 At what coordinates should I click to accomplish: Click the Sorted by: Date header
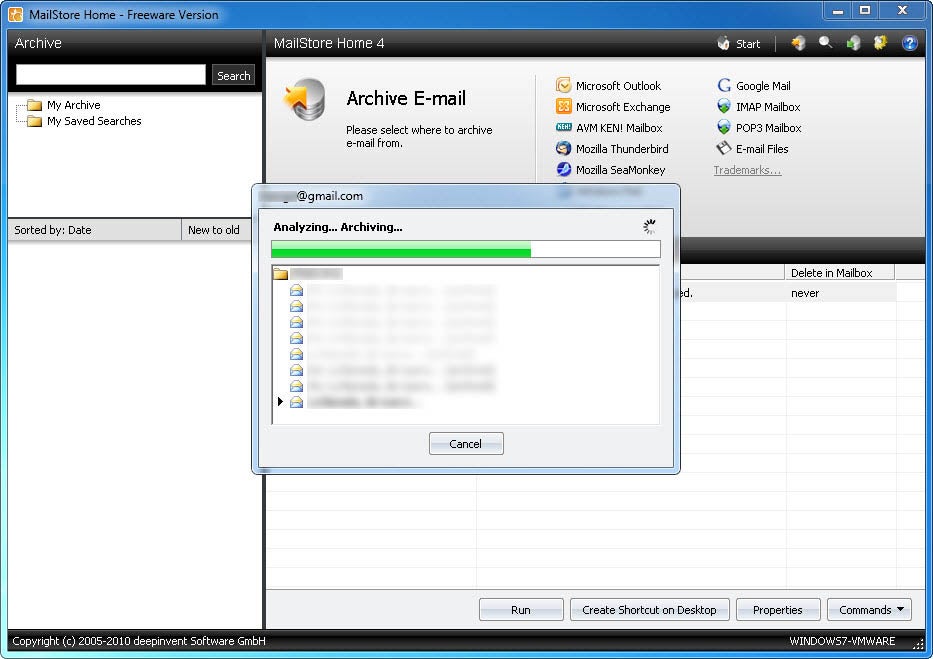point(94,230)
